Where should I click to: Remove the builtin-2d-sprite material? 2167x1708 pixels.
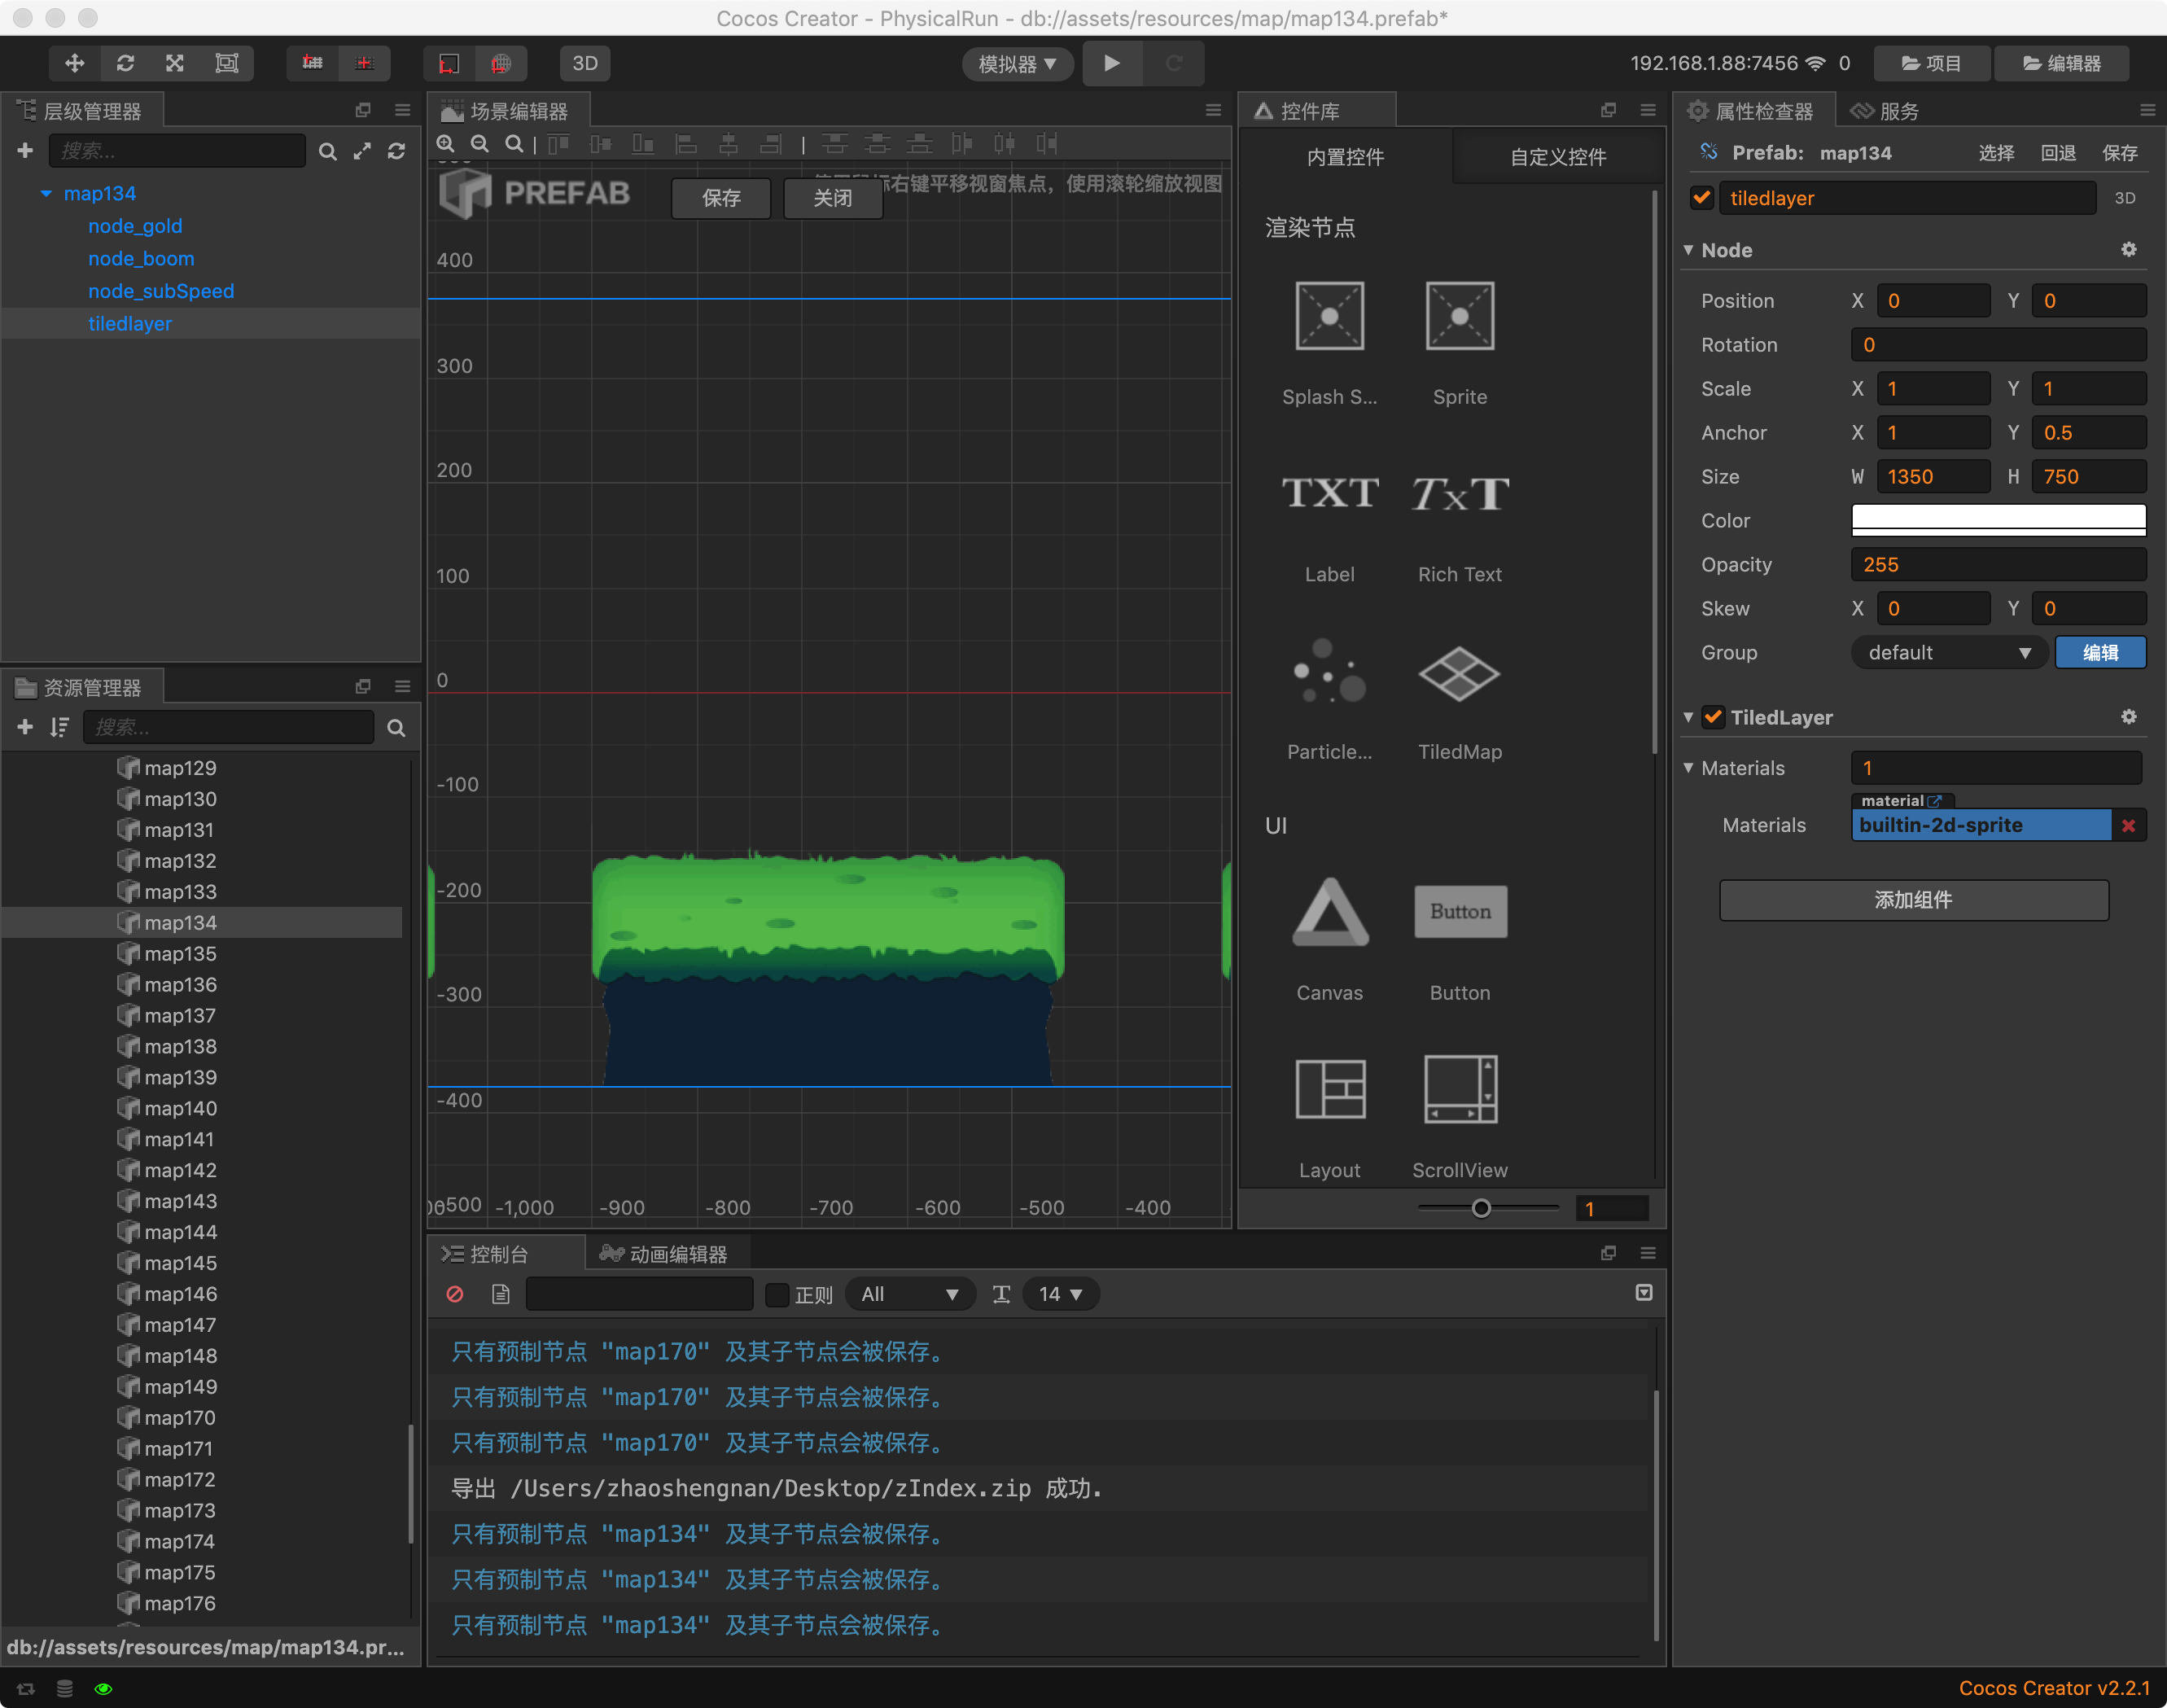[2128, 825]
